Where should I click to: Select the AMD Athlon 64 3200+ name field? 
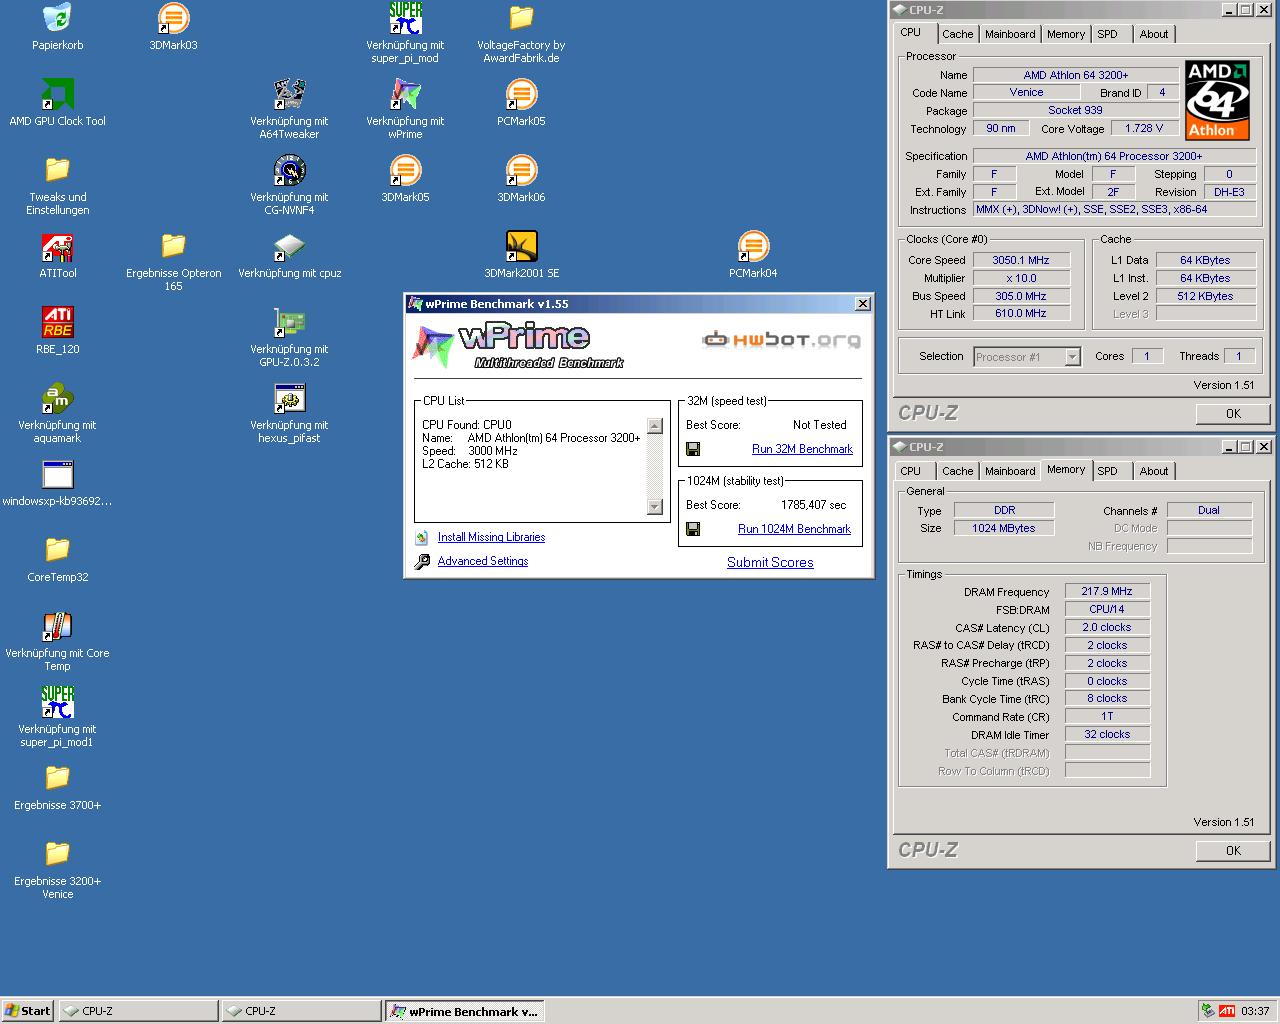pos(1075,75)
